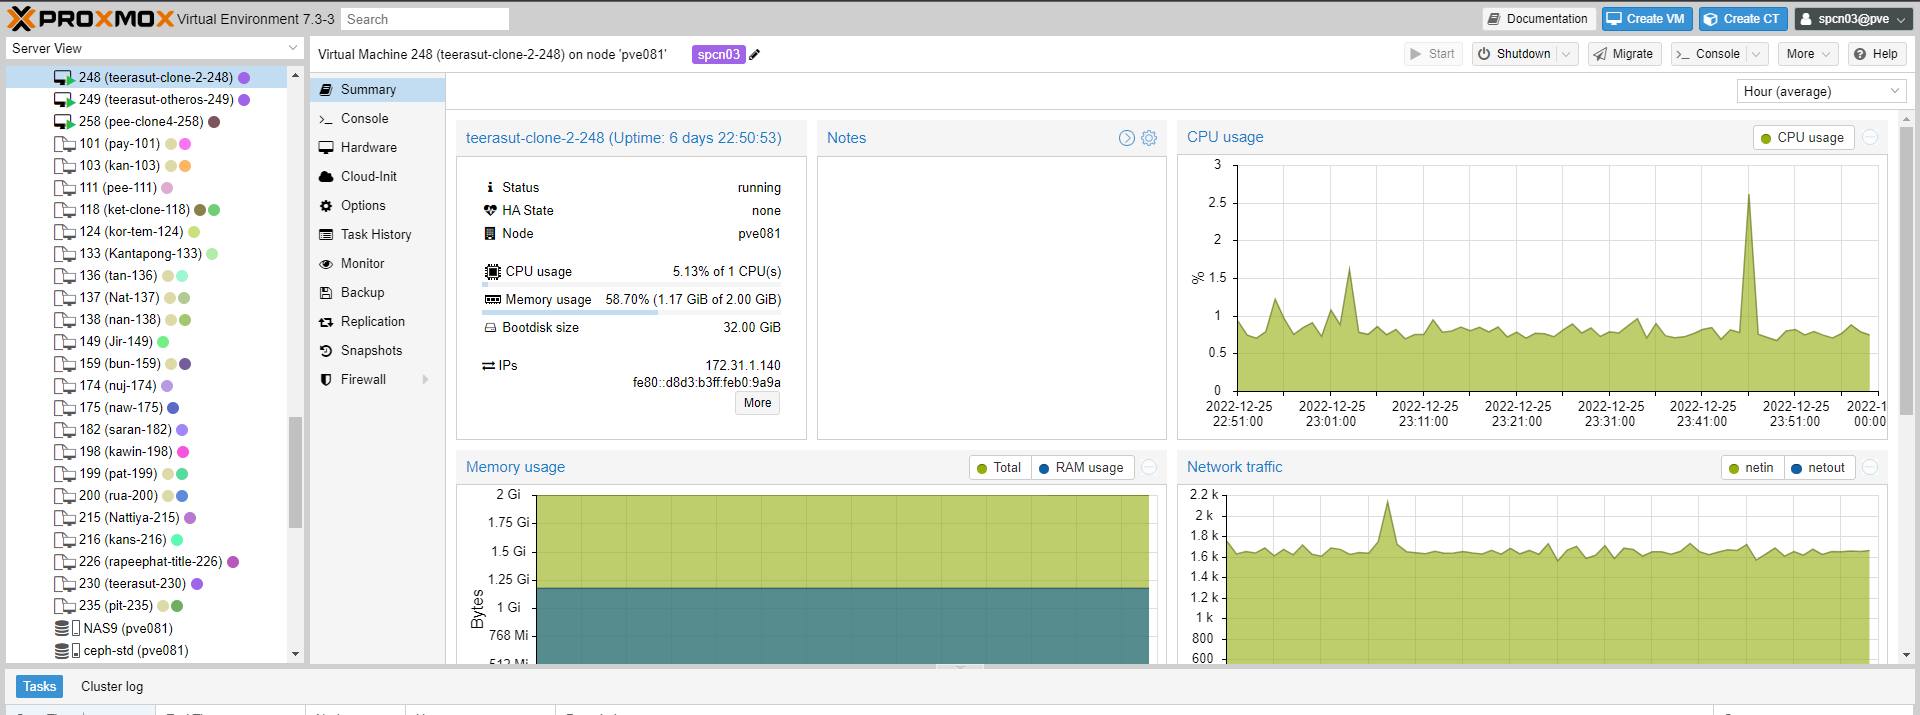Open the Shutdown options arrow
The width and height of the screenshot is (1920, 715).
tap(1566, 54)
